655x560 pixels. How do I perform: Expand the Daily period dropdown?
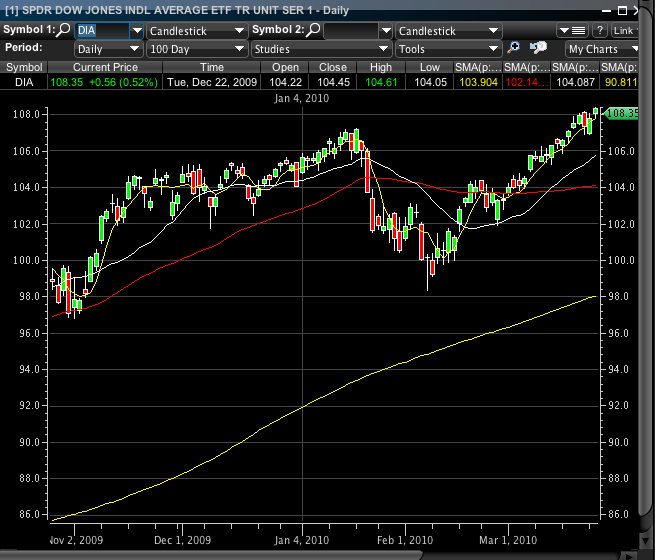point(108,48)
